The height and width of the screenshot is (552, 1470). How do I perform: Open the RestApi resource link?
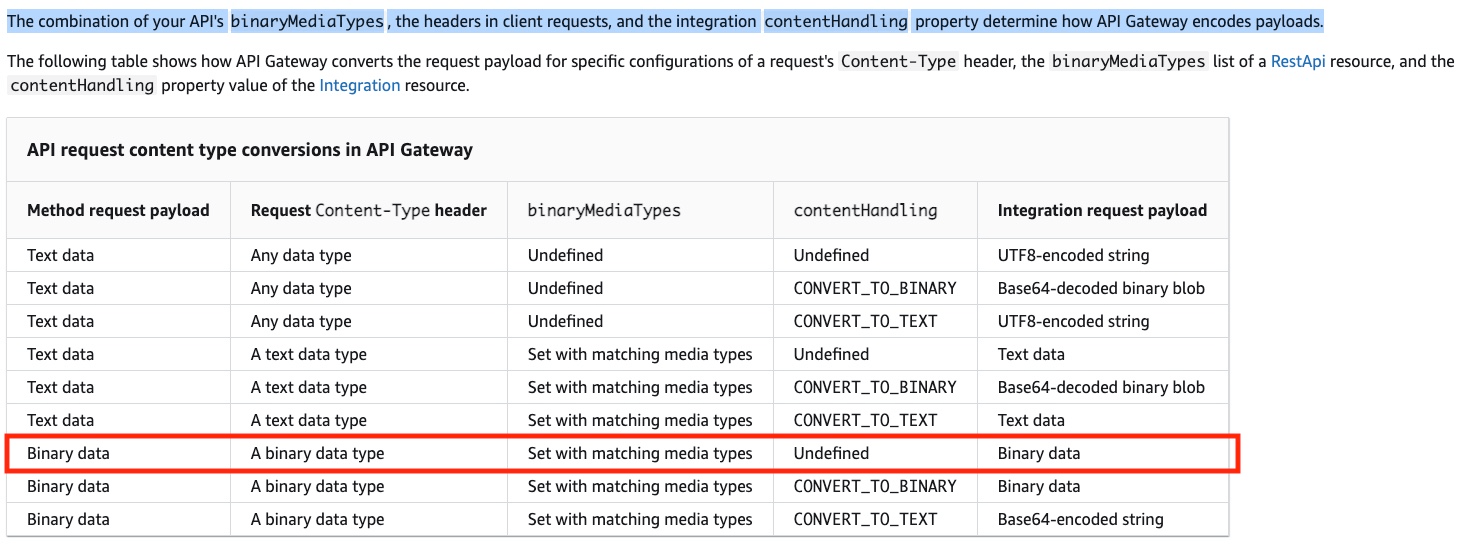coord(1298,61)
